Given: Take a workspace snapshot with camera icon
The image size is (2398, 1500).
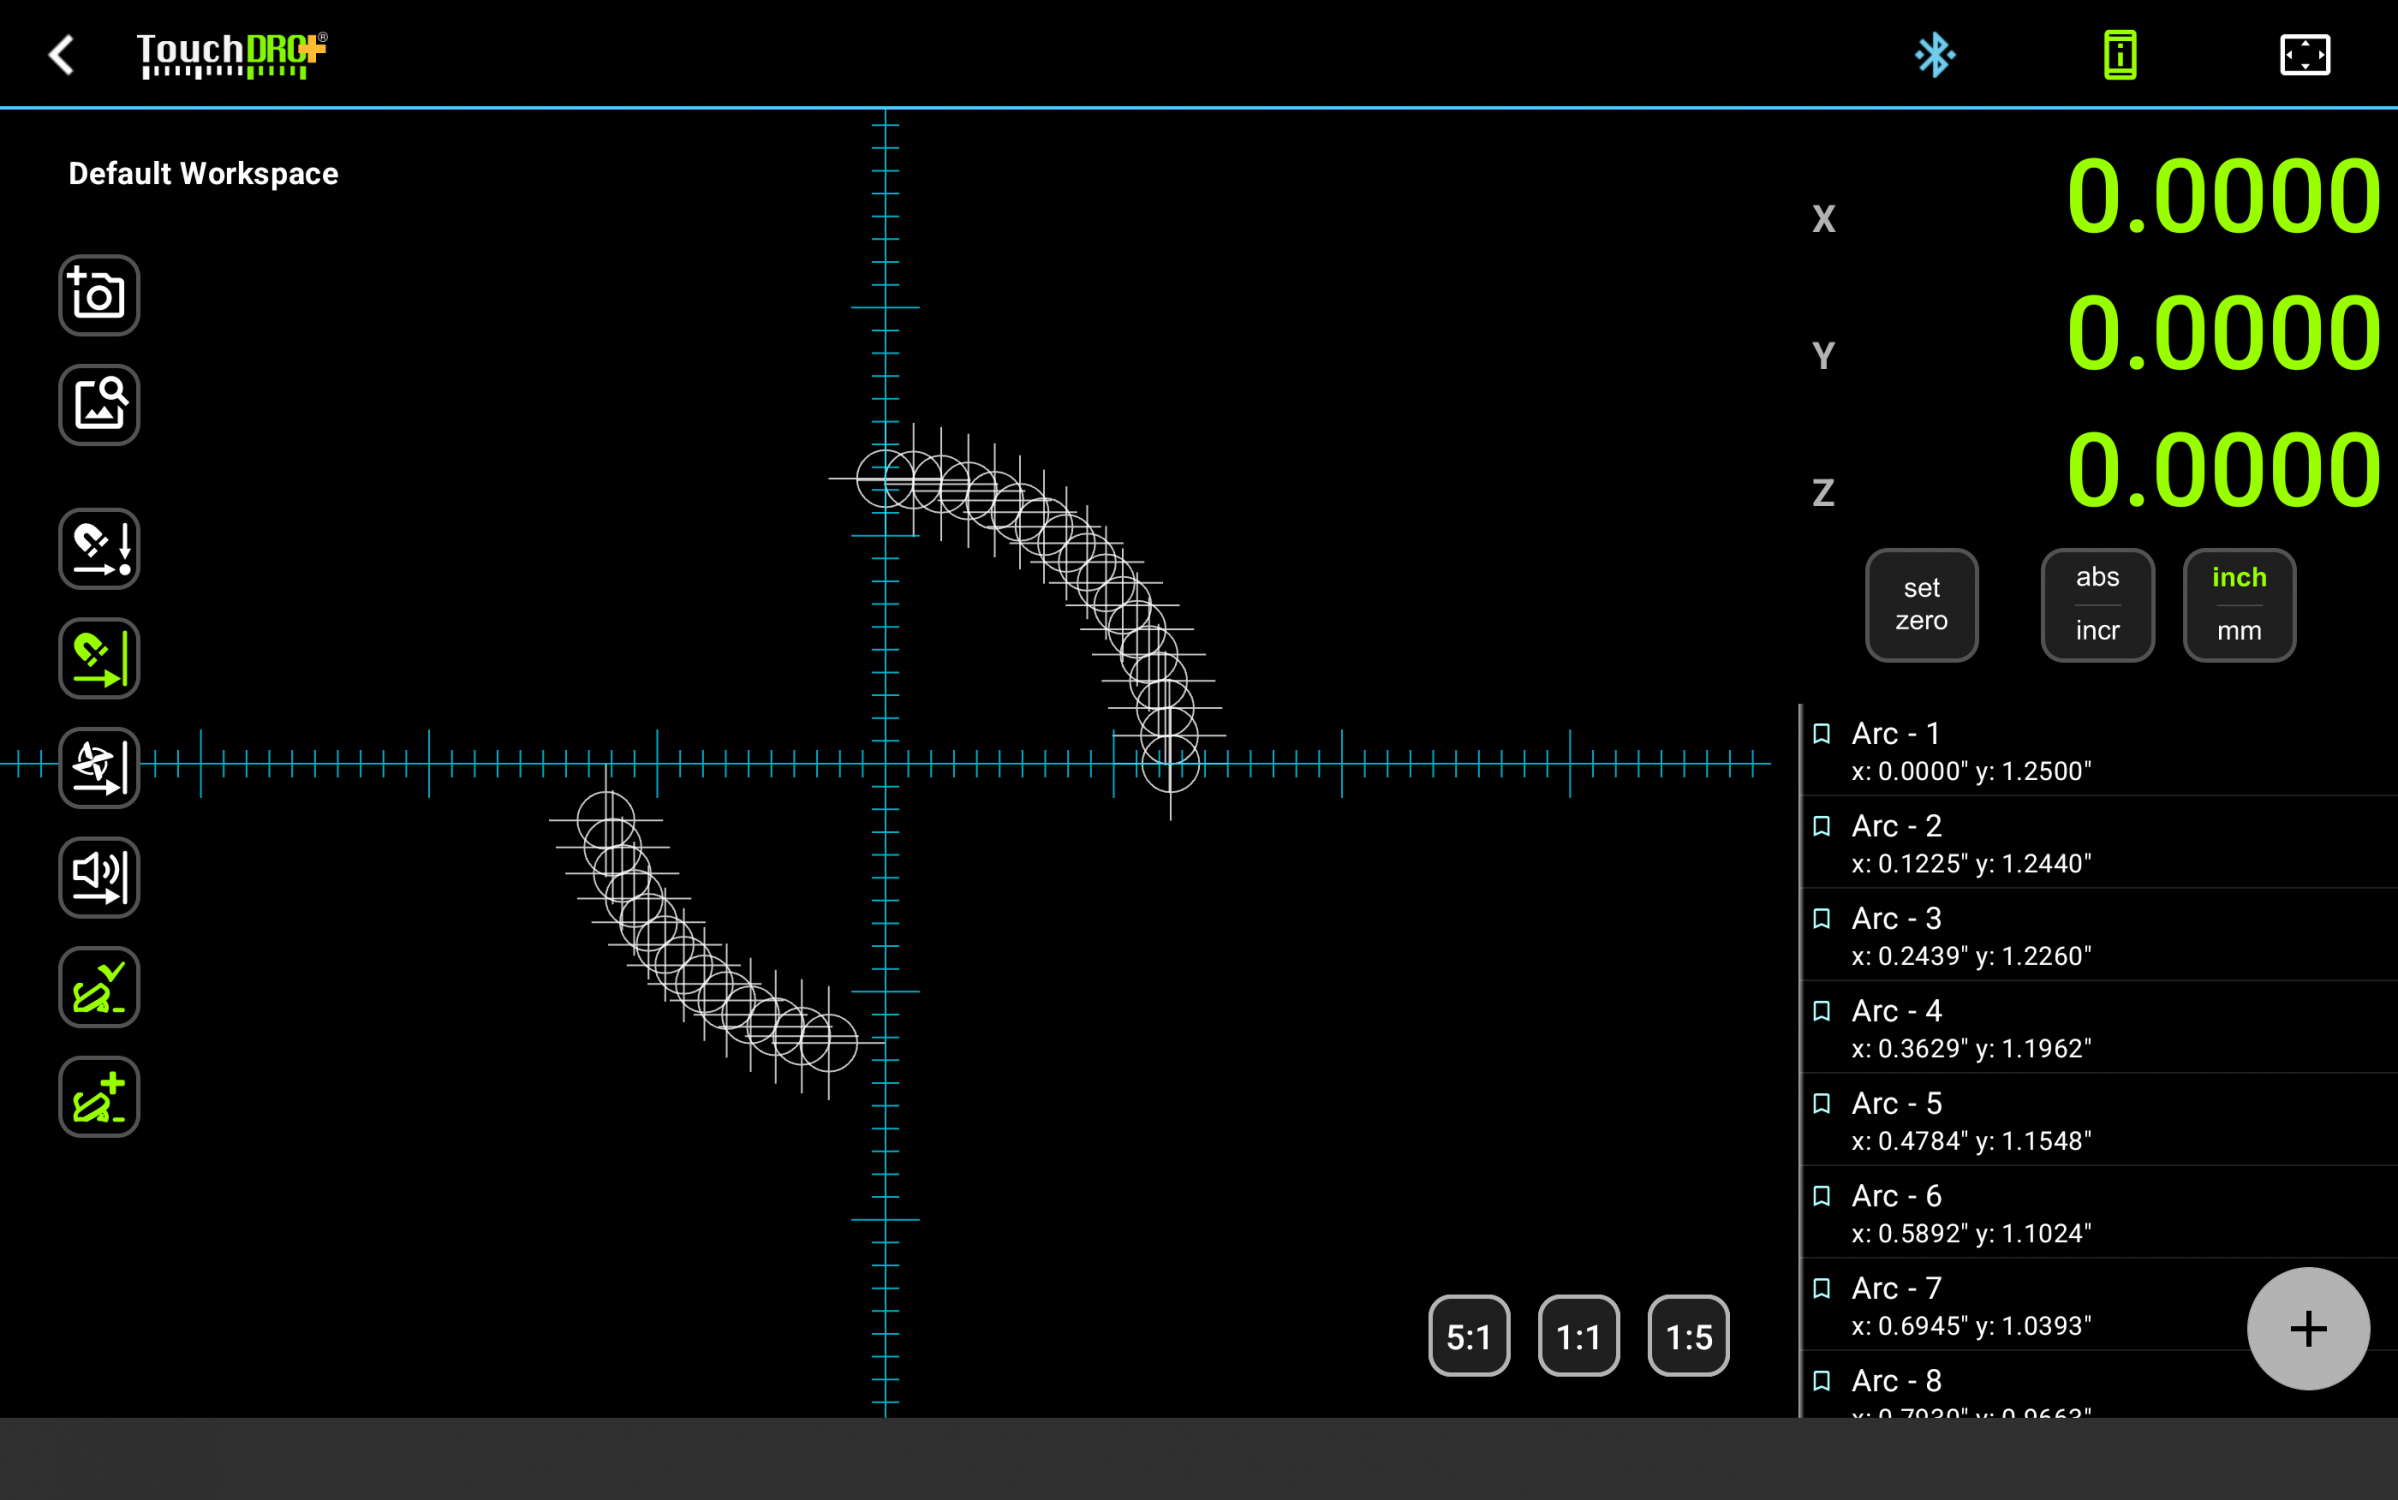Looking at the screenshot, I should [x=99, y=295].
